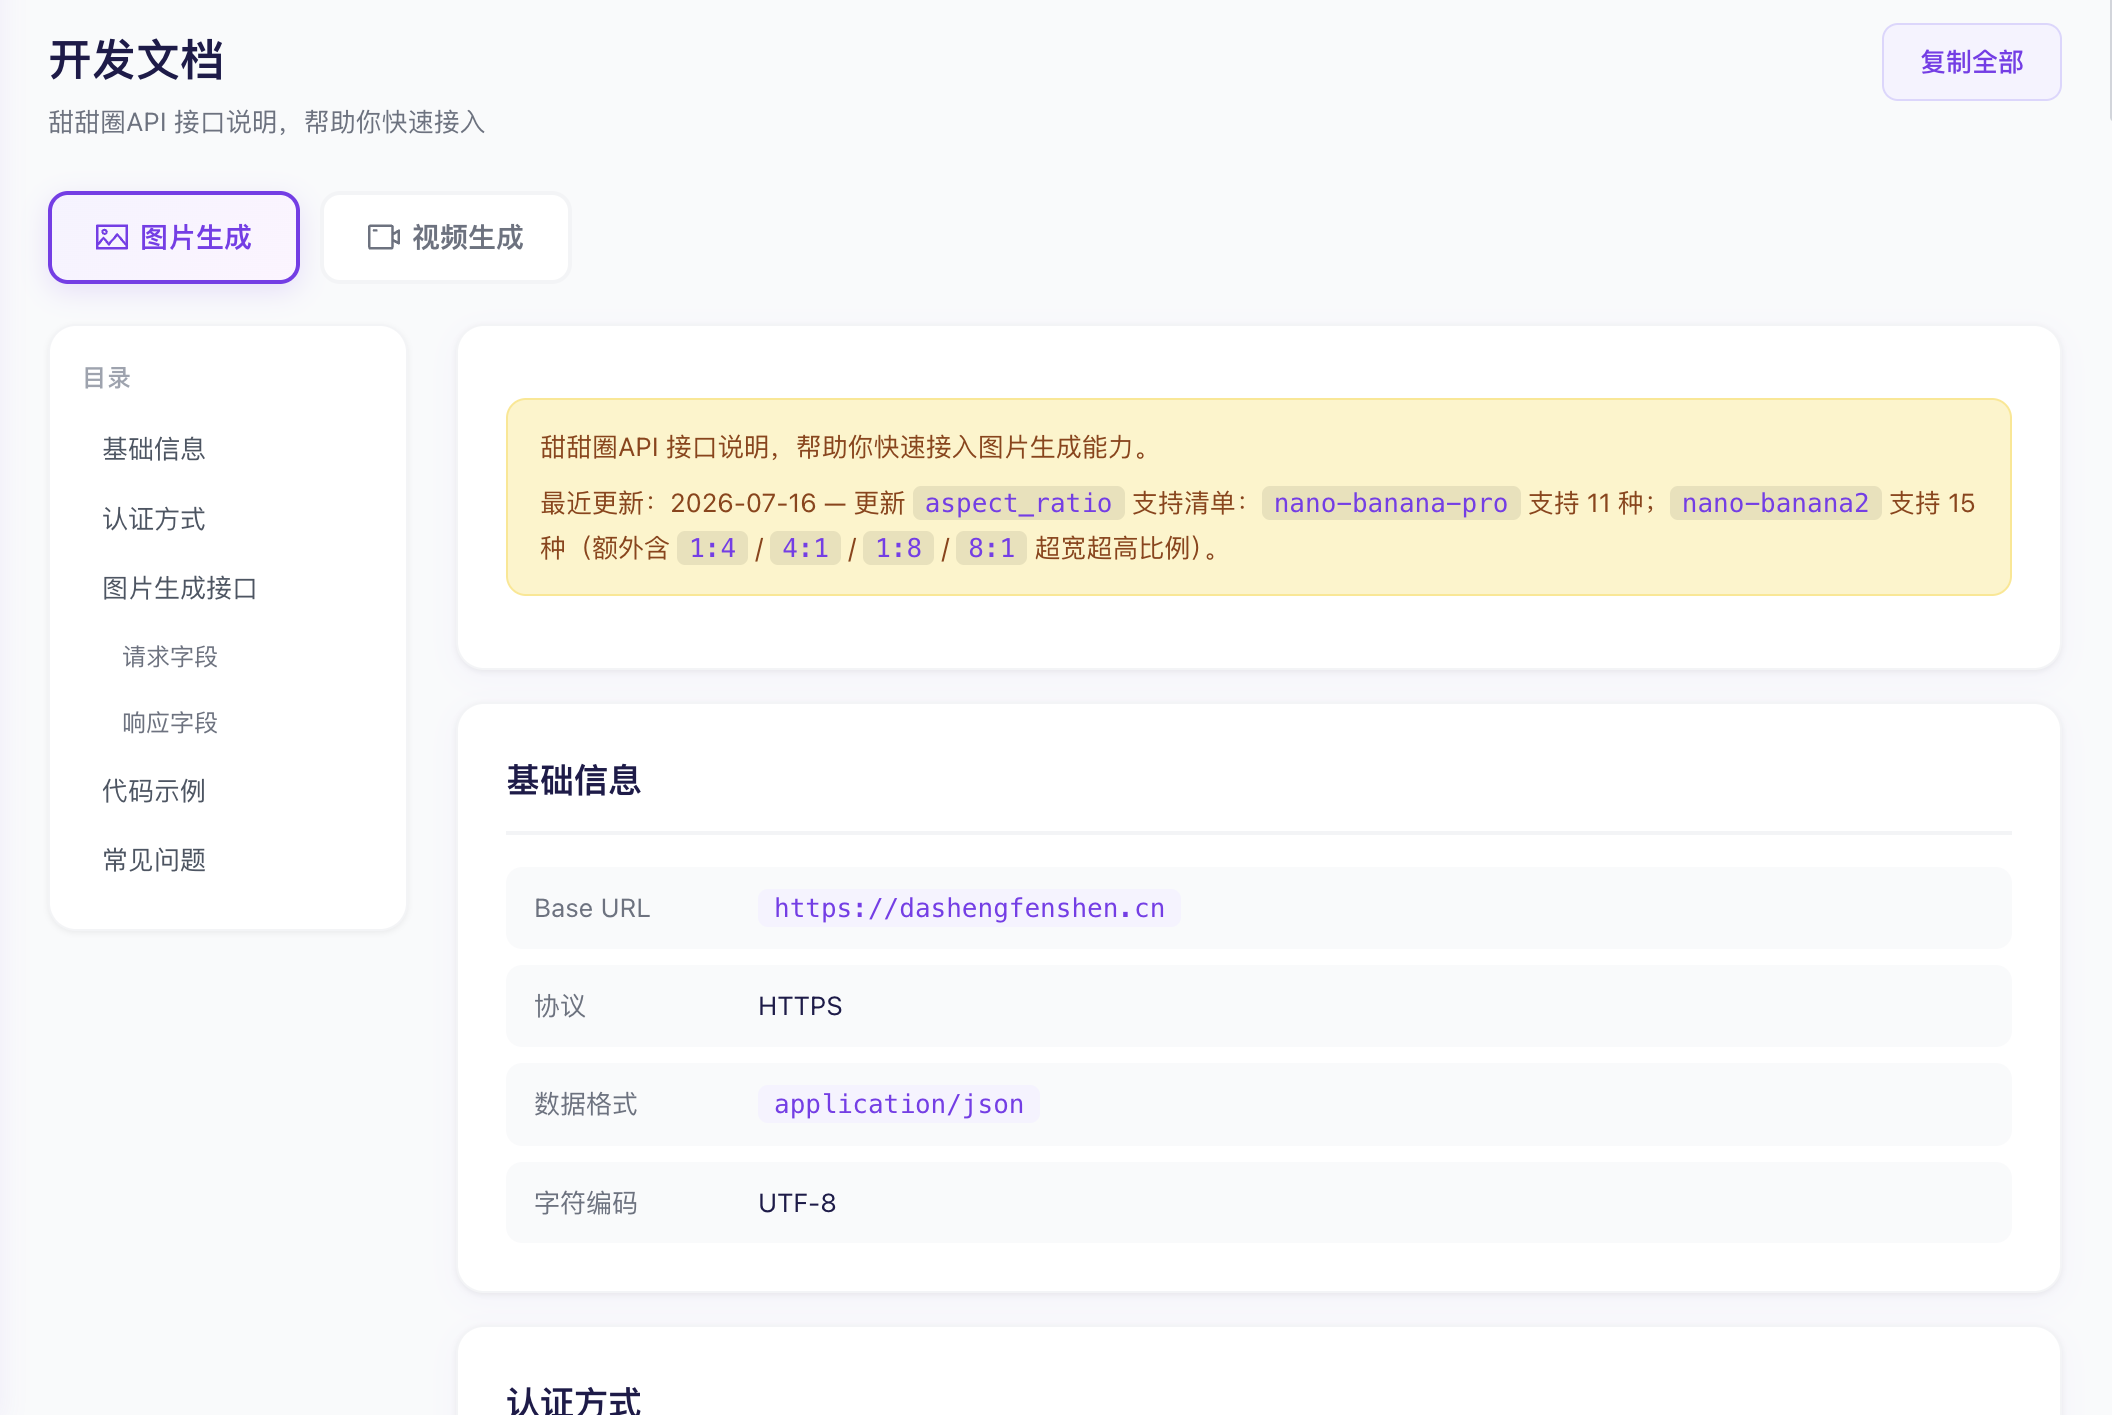The width and height of the screenshot is (2112, 1415).
Task: Open 响应字段 sub-item in sidebar
Action: pos(170,722)
